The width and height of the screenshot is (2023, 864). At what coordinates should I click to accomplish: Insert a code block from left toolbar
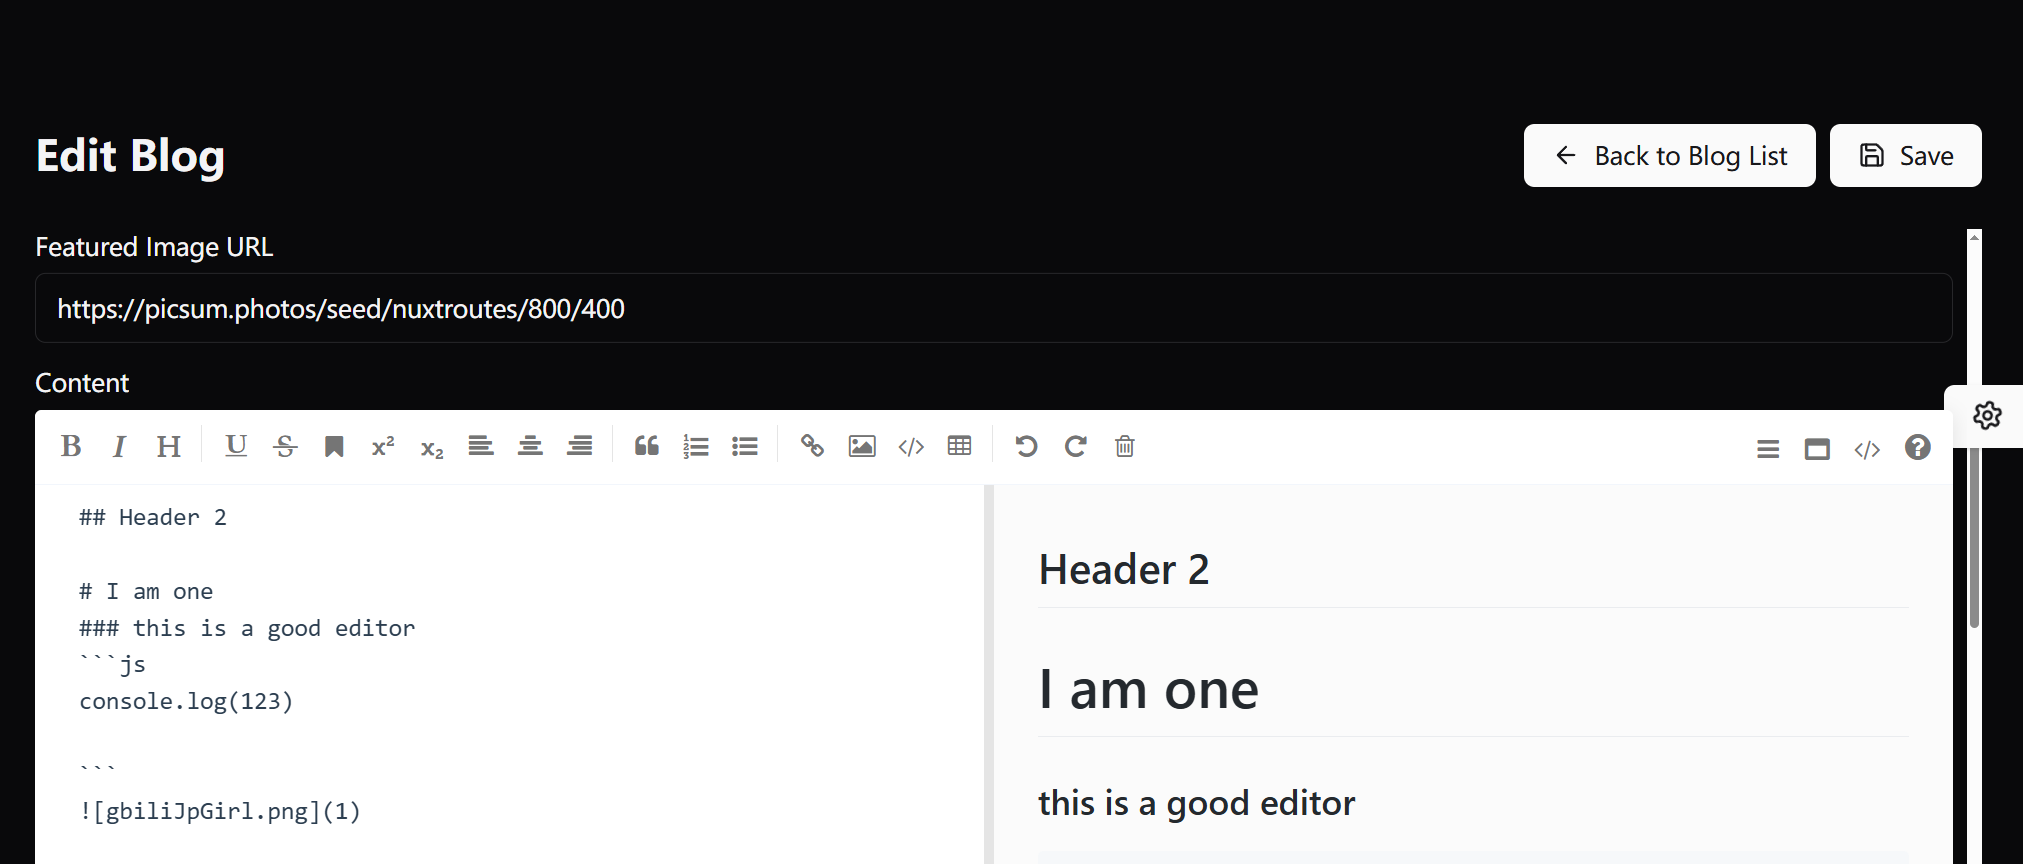(x=911, y=446)
